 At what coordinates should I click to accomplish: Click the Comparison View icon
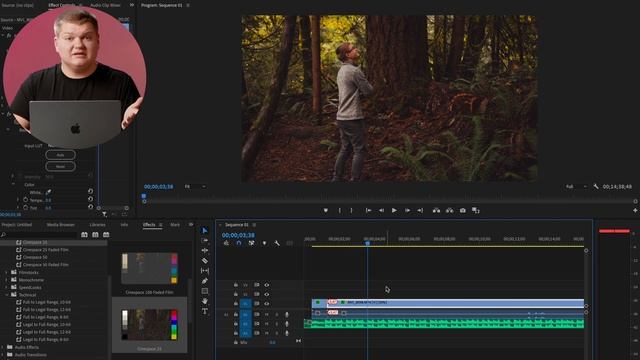(476, 211)
